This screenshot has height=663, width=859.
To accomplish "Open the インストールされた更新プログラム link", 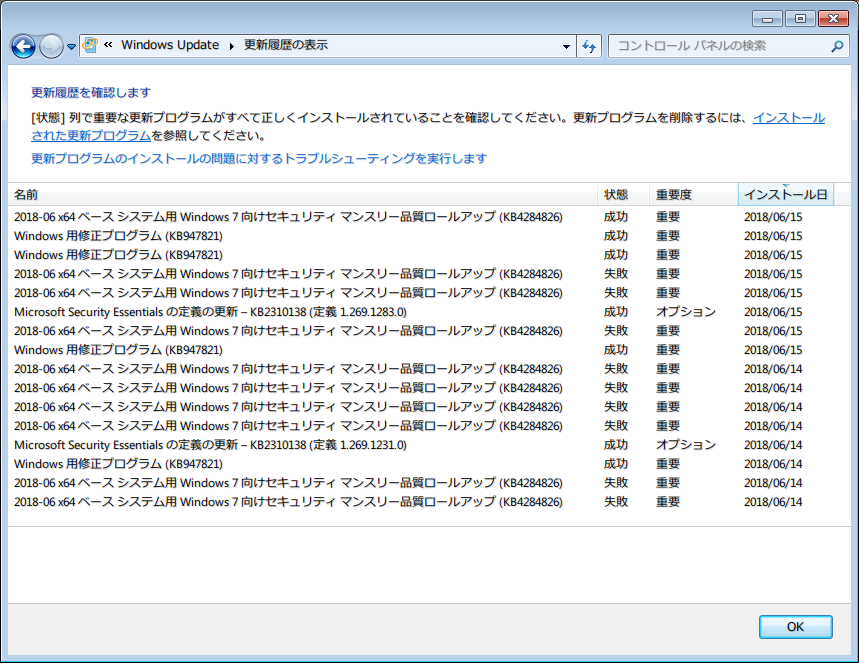I will pyautogui.click(x=788, y=118).
